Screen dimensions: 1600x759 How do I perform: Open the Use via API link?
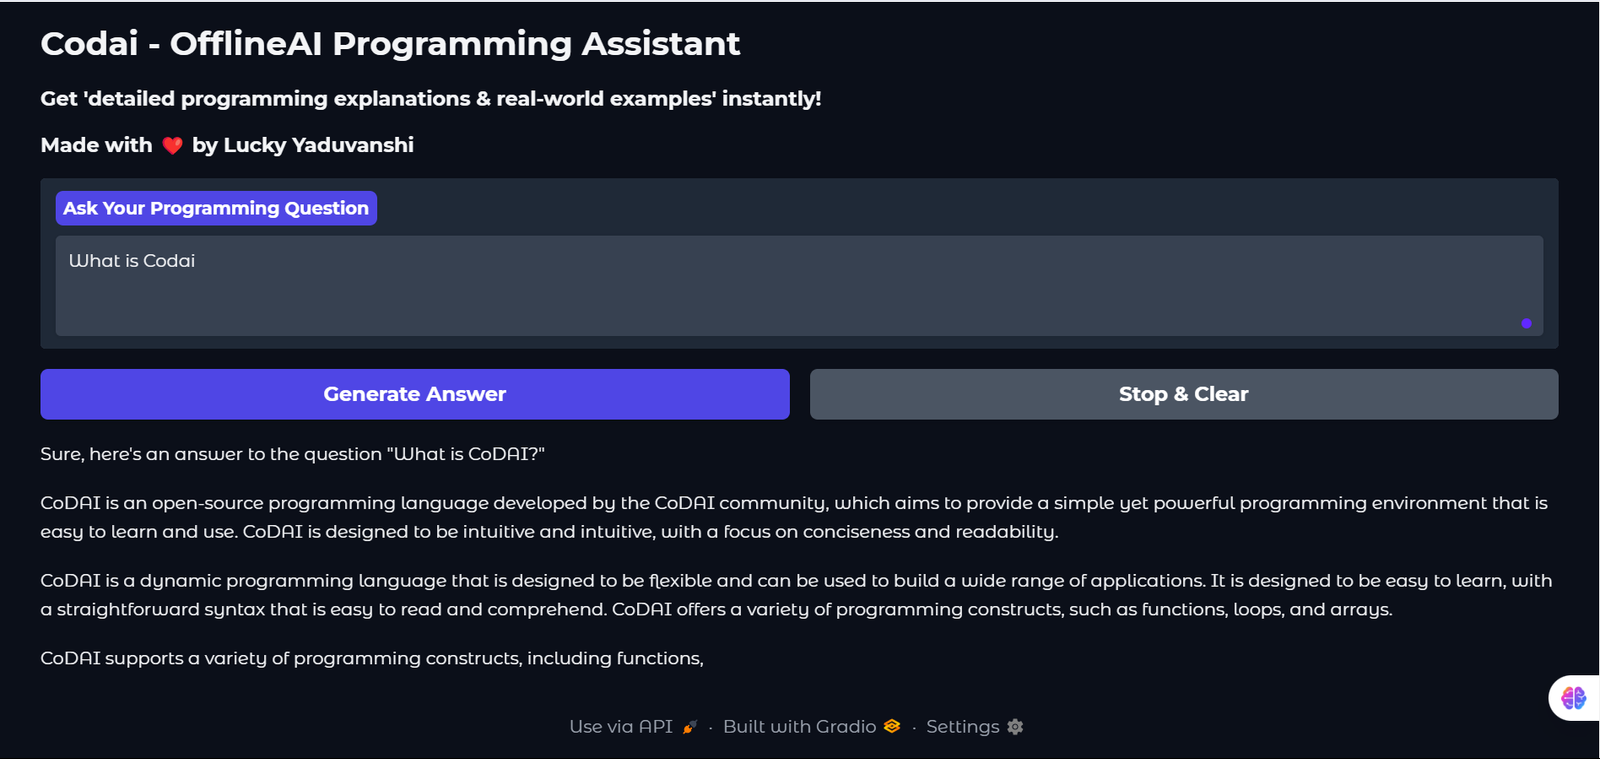coord(621,727)
